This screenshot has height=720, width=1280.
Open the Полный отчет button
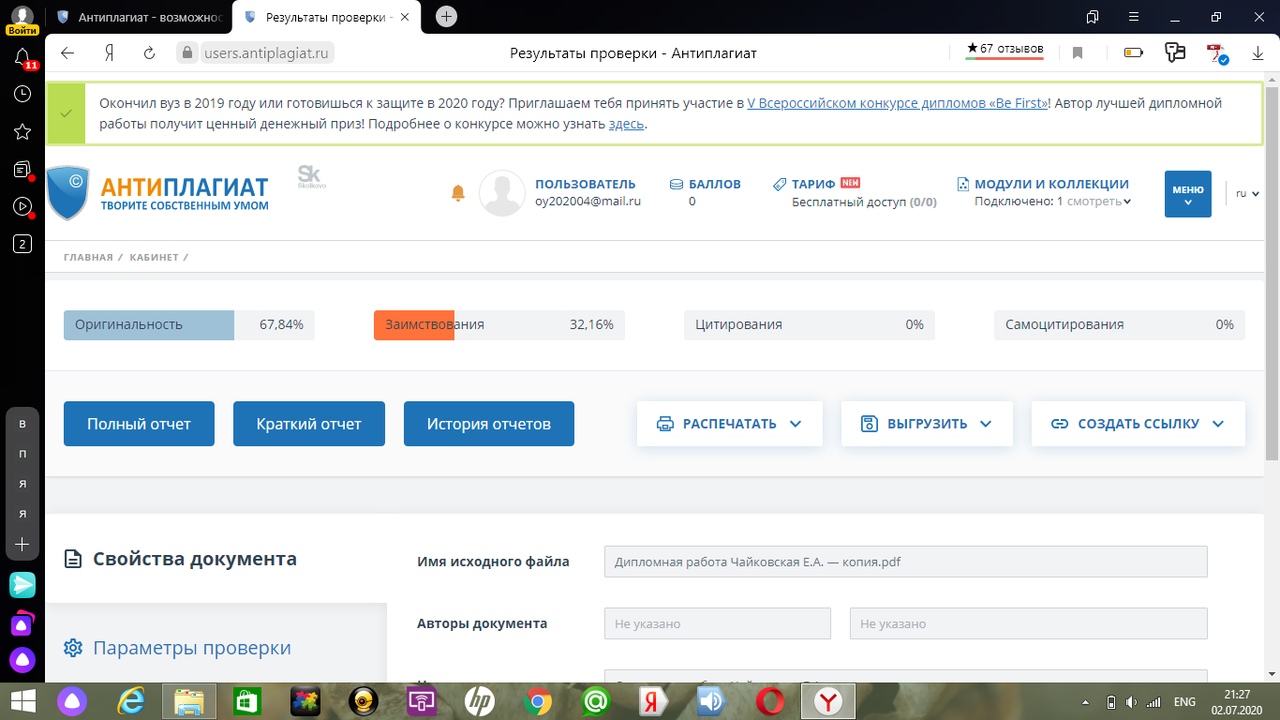tap(140, 424)
